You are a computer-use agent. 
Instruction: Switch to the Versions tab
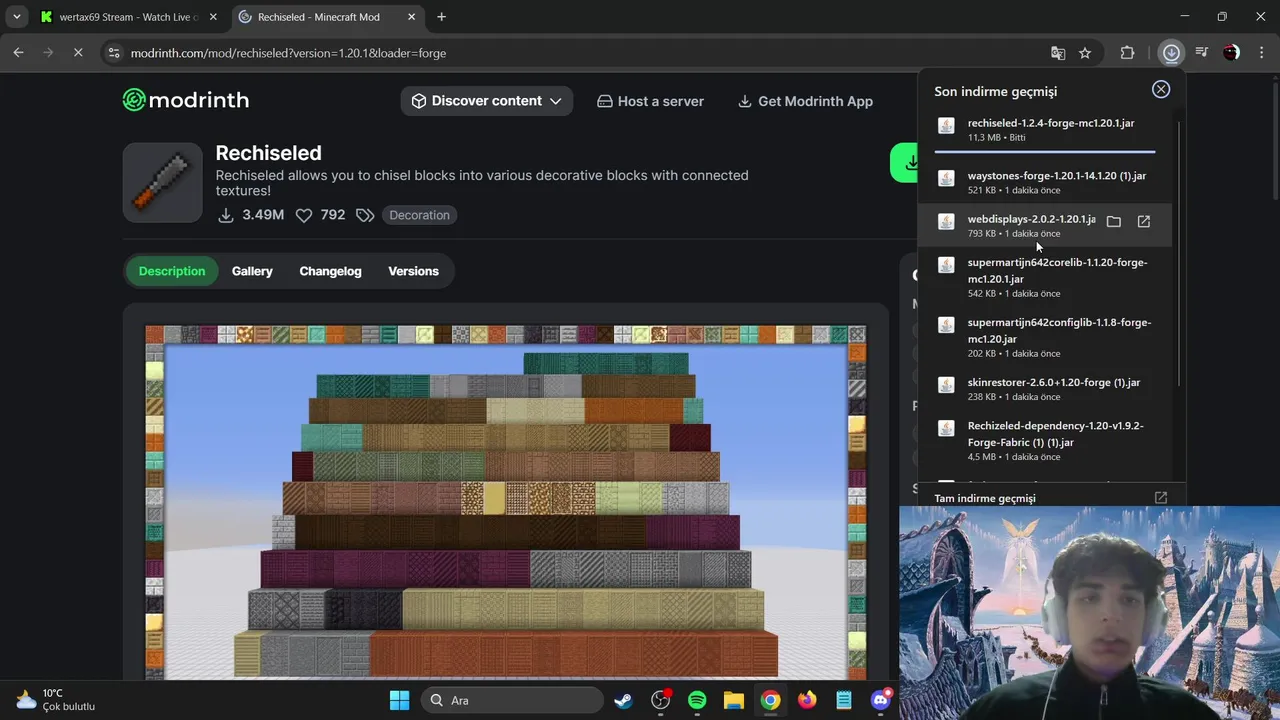point(413,271)
